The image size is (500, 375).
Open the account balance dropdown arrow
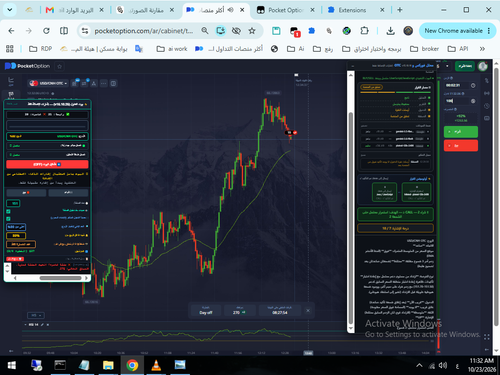click(x=447, y=66)
